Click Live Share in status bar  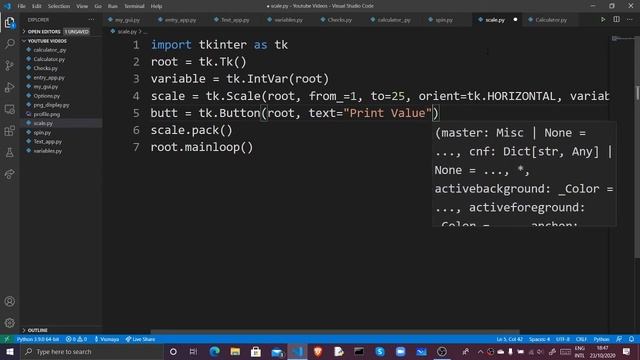(x=140, y=339)
